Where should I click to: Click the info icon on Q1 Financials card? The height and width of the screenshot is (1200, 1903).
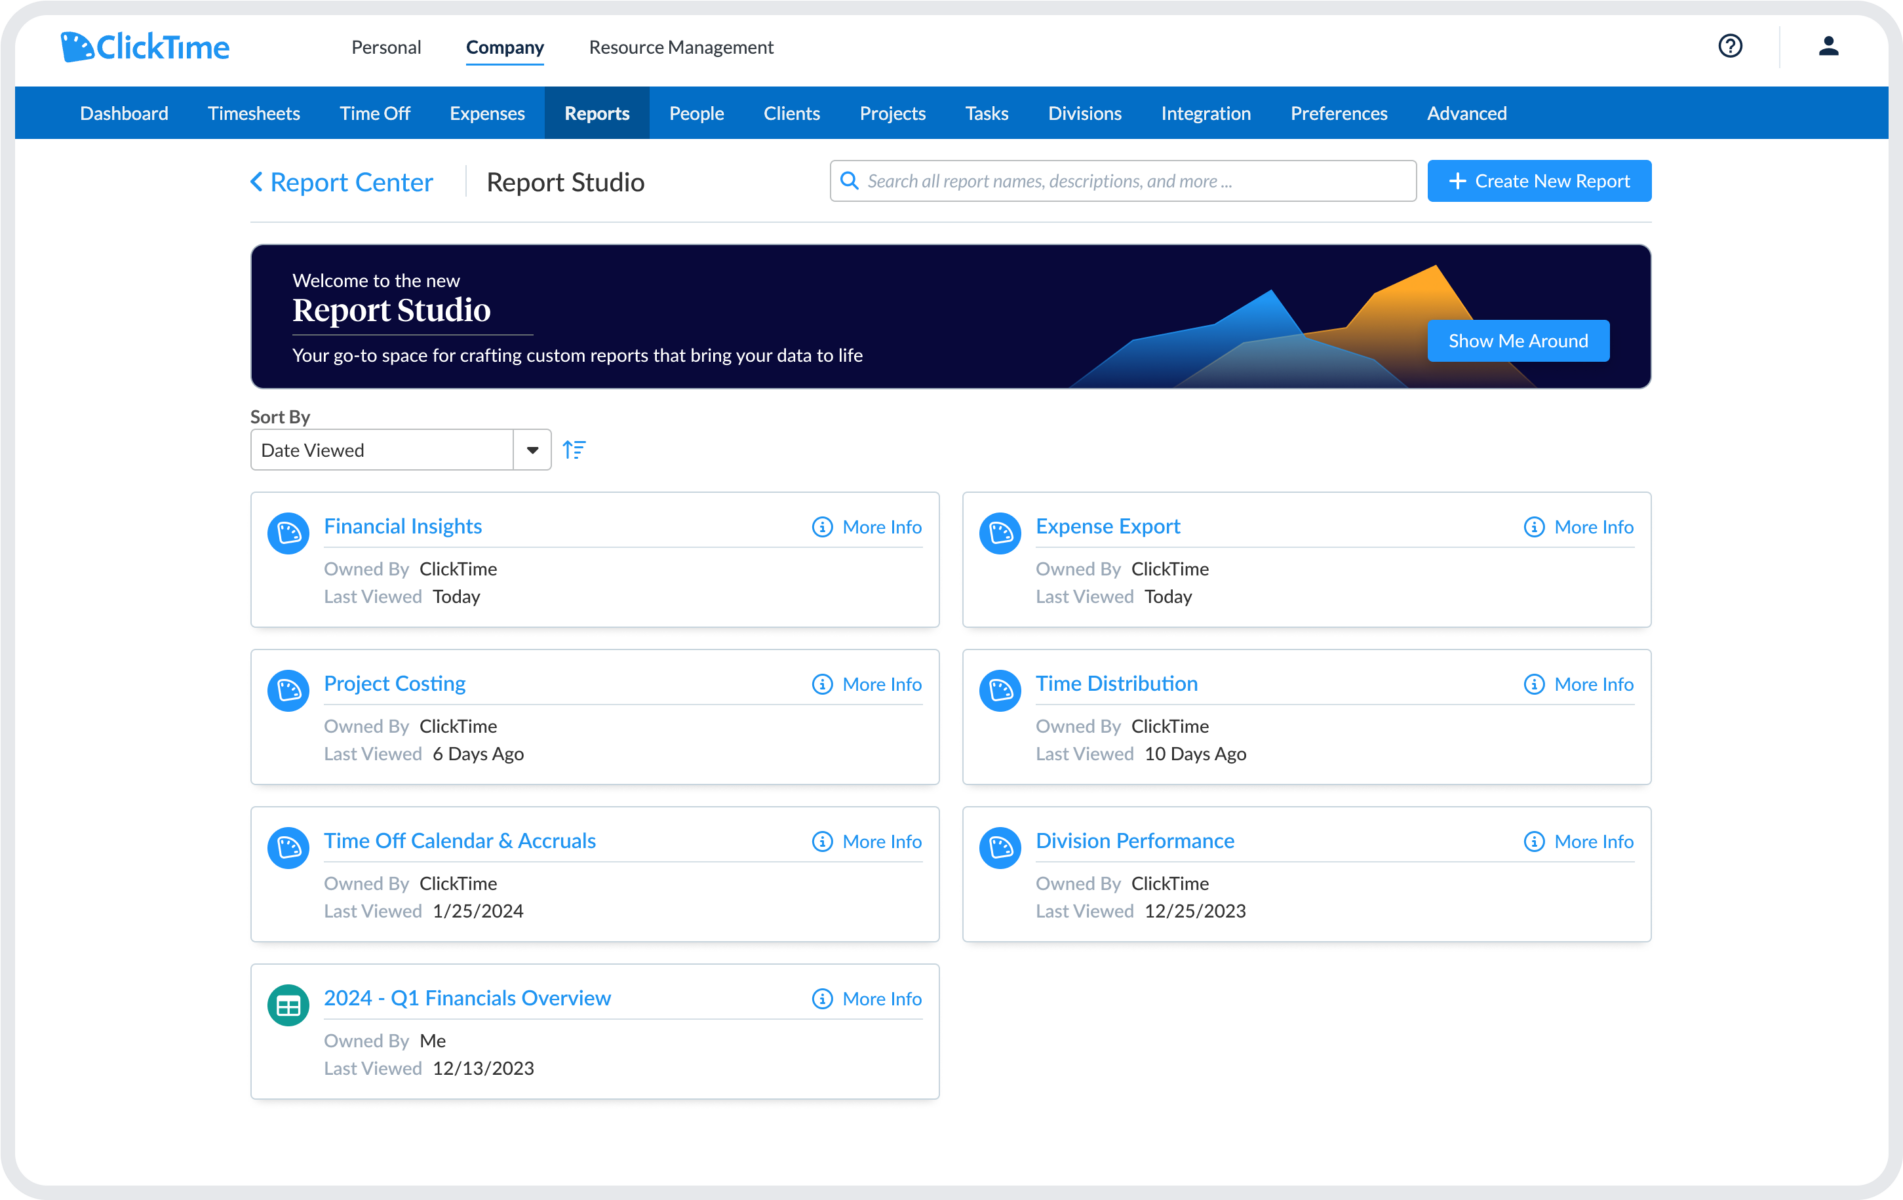click(x=822, y=999)
